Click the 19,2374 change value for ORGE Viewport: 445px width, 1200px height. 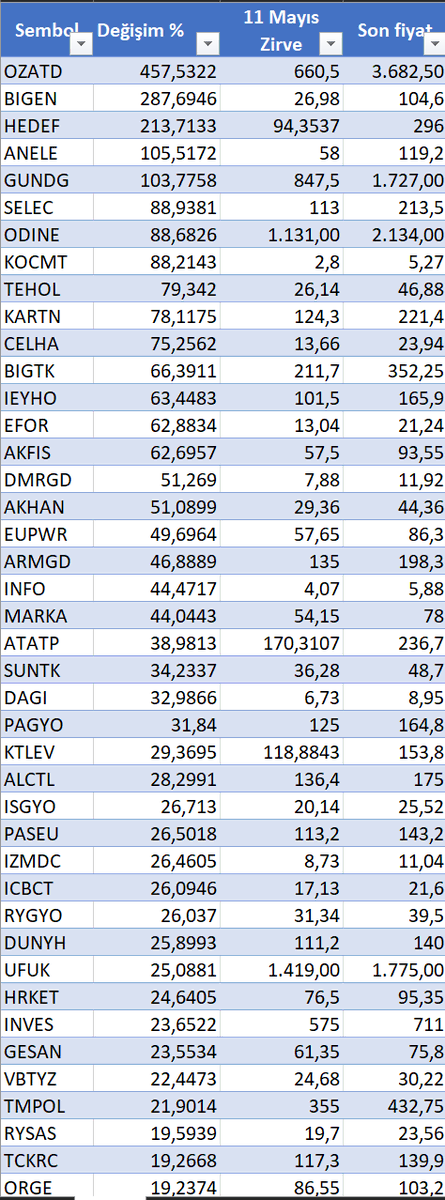(x=158, y=1189)
